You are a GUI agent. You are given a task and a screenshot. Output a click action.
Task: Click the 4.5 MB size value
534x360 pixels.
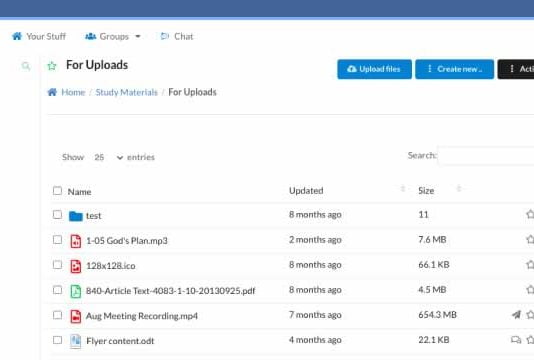432,290
